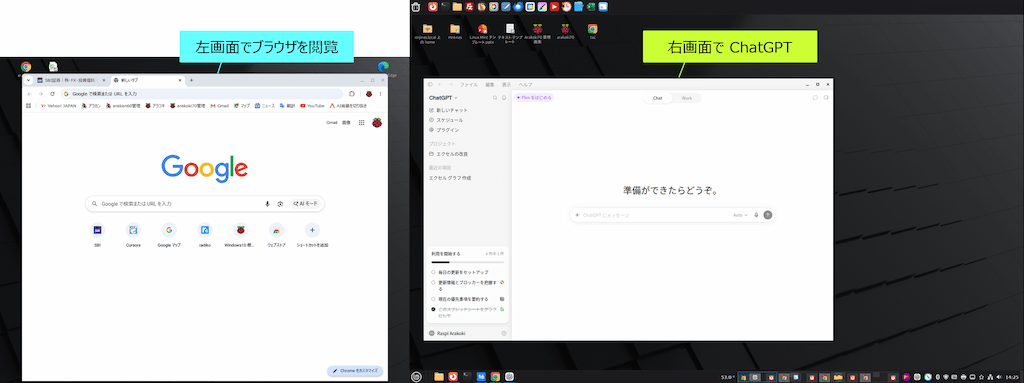The width and height of the screenshot is (1024, 383).
Task: Open 画像 link on Google page
Action: [346, 122]
